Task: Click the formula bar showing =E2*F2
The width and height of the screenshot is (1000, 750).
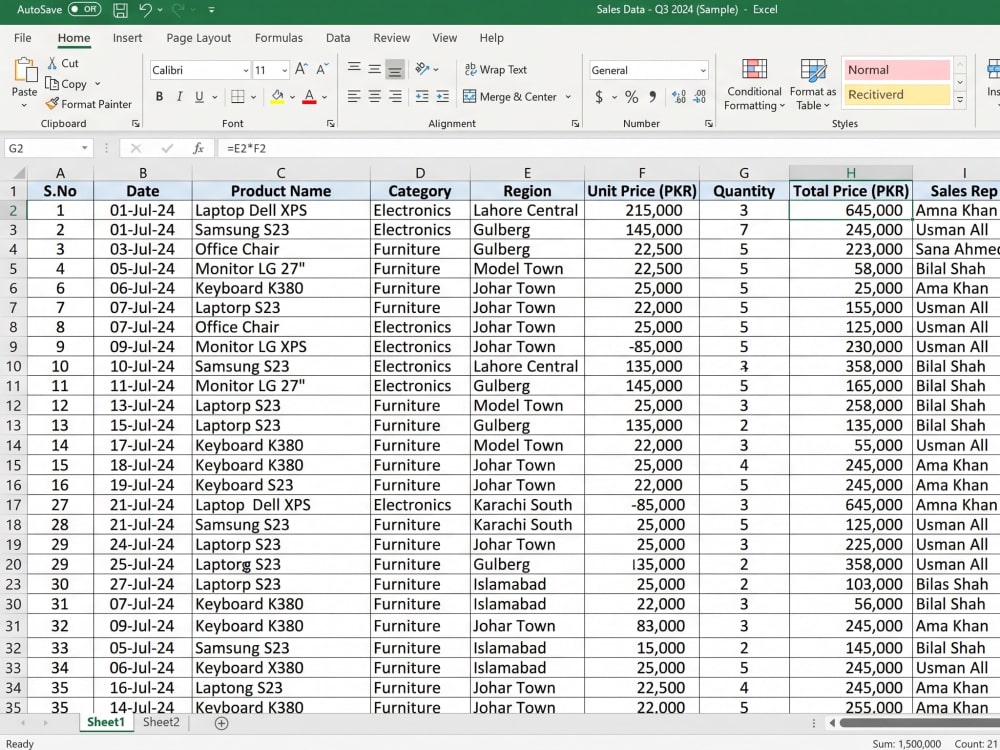Action: click(609, 148)
